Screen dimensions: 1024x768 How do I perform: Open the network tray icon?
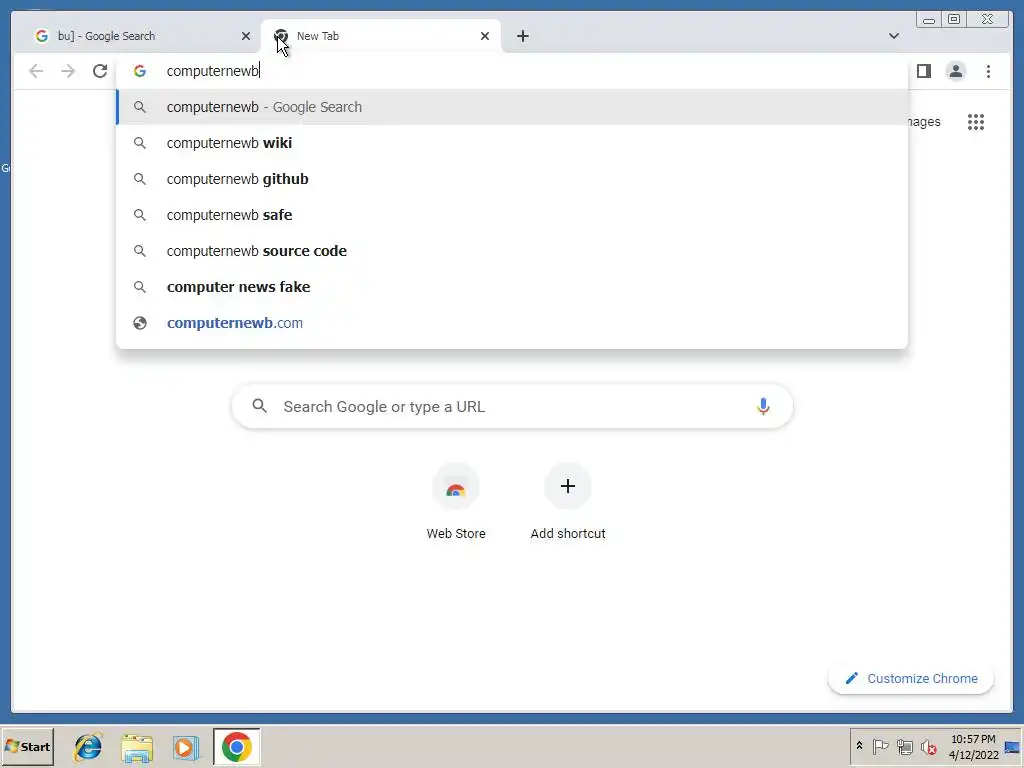(904, 746)
